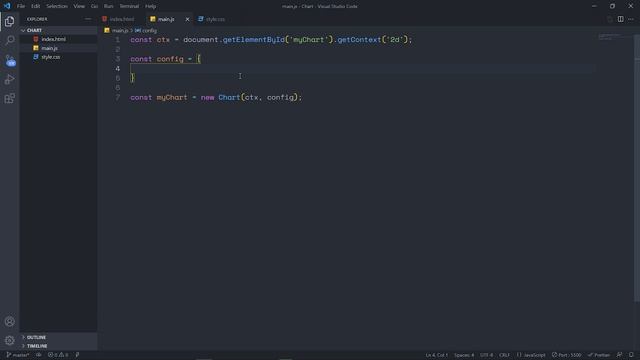Open editor More Actions ellipsis
Screen dimensions: 640x360
click(631, 19)
